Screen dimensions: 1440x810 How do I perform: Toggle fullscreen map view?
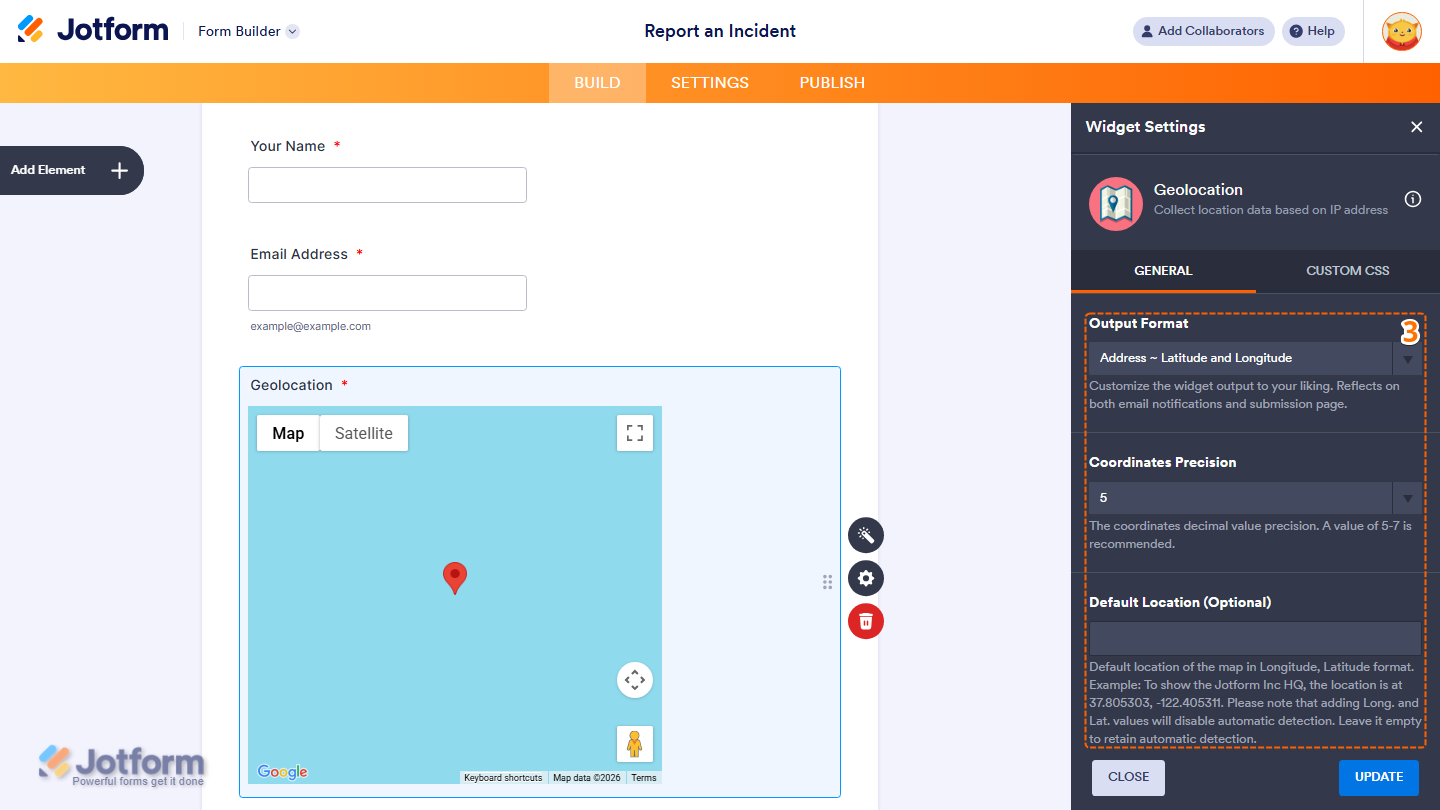coord(634,433)
